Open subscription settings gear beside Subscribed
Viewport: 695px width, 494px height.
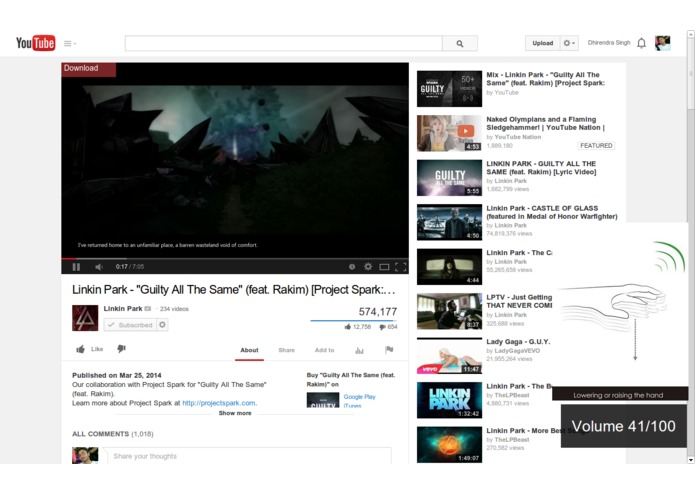click(162, 325)
